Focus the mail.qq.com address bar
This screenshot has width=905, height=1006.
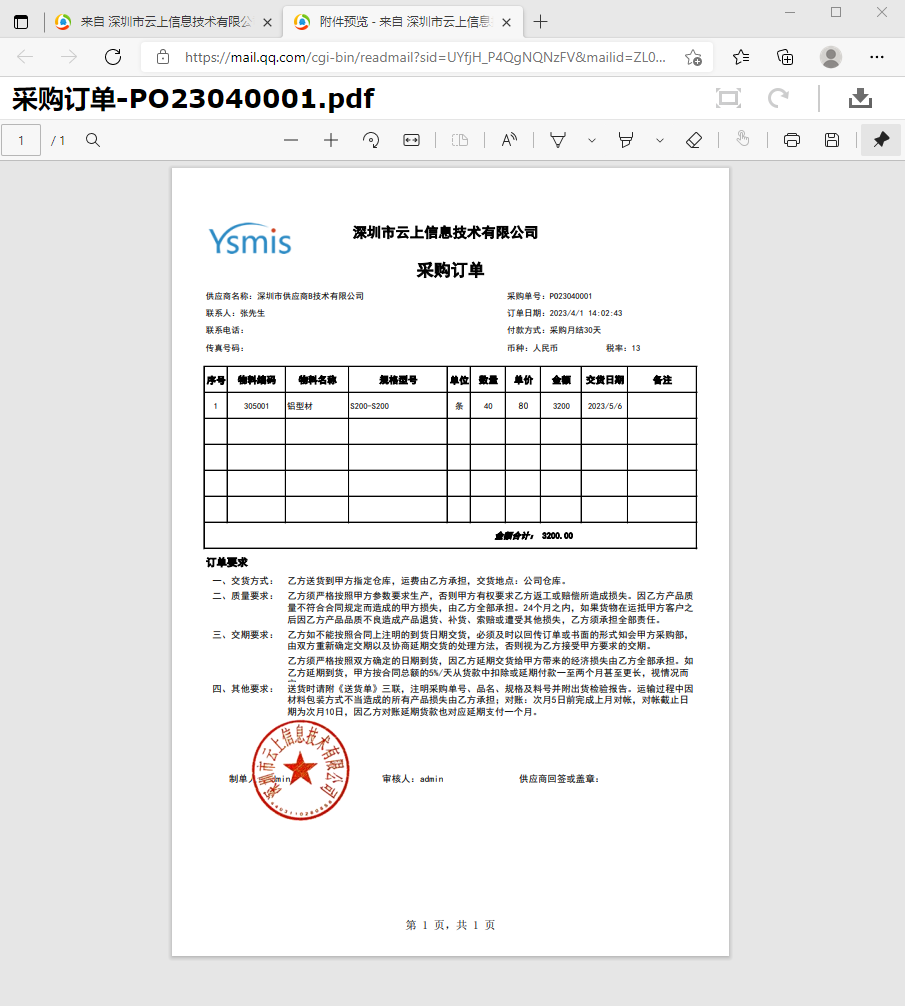[425, 57]
